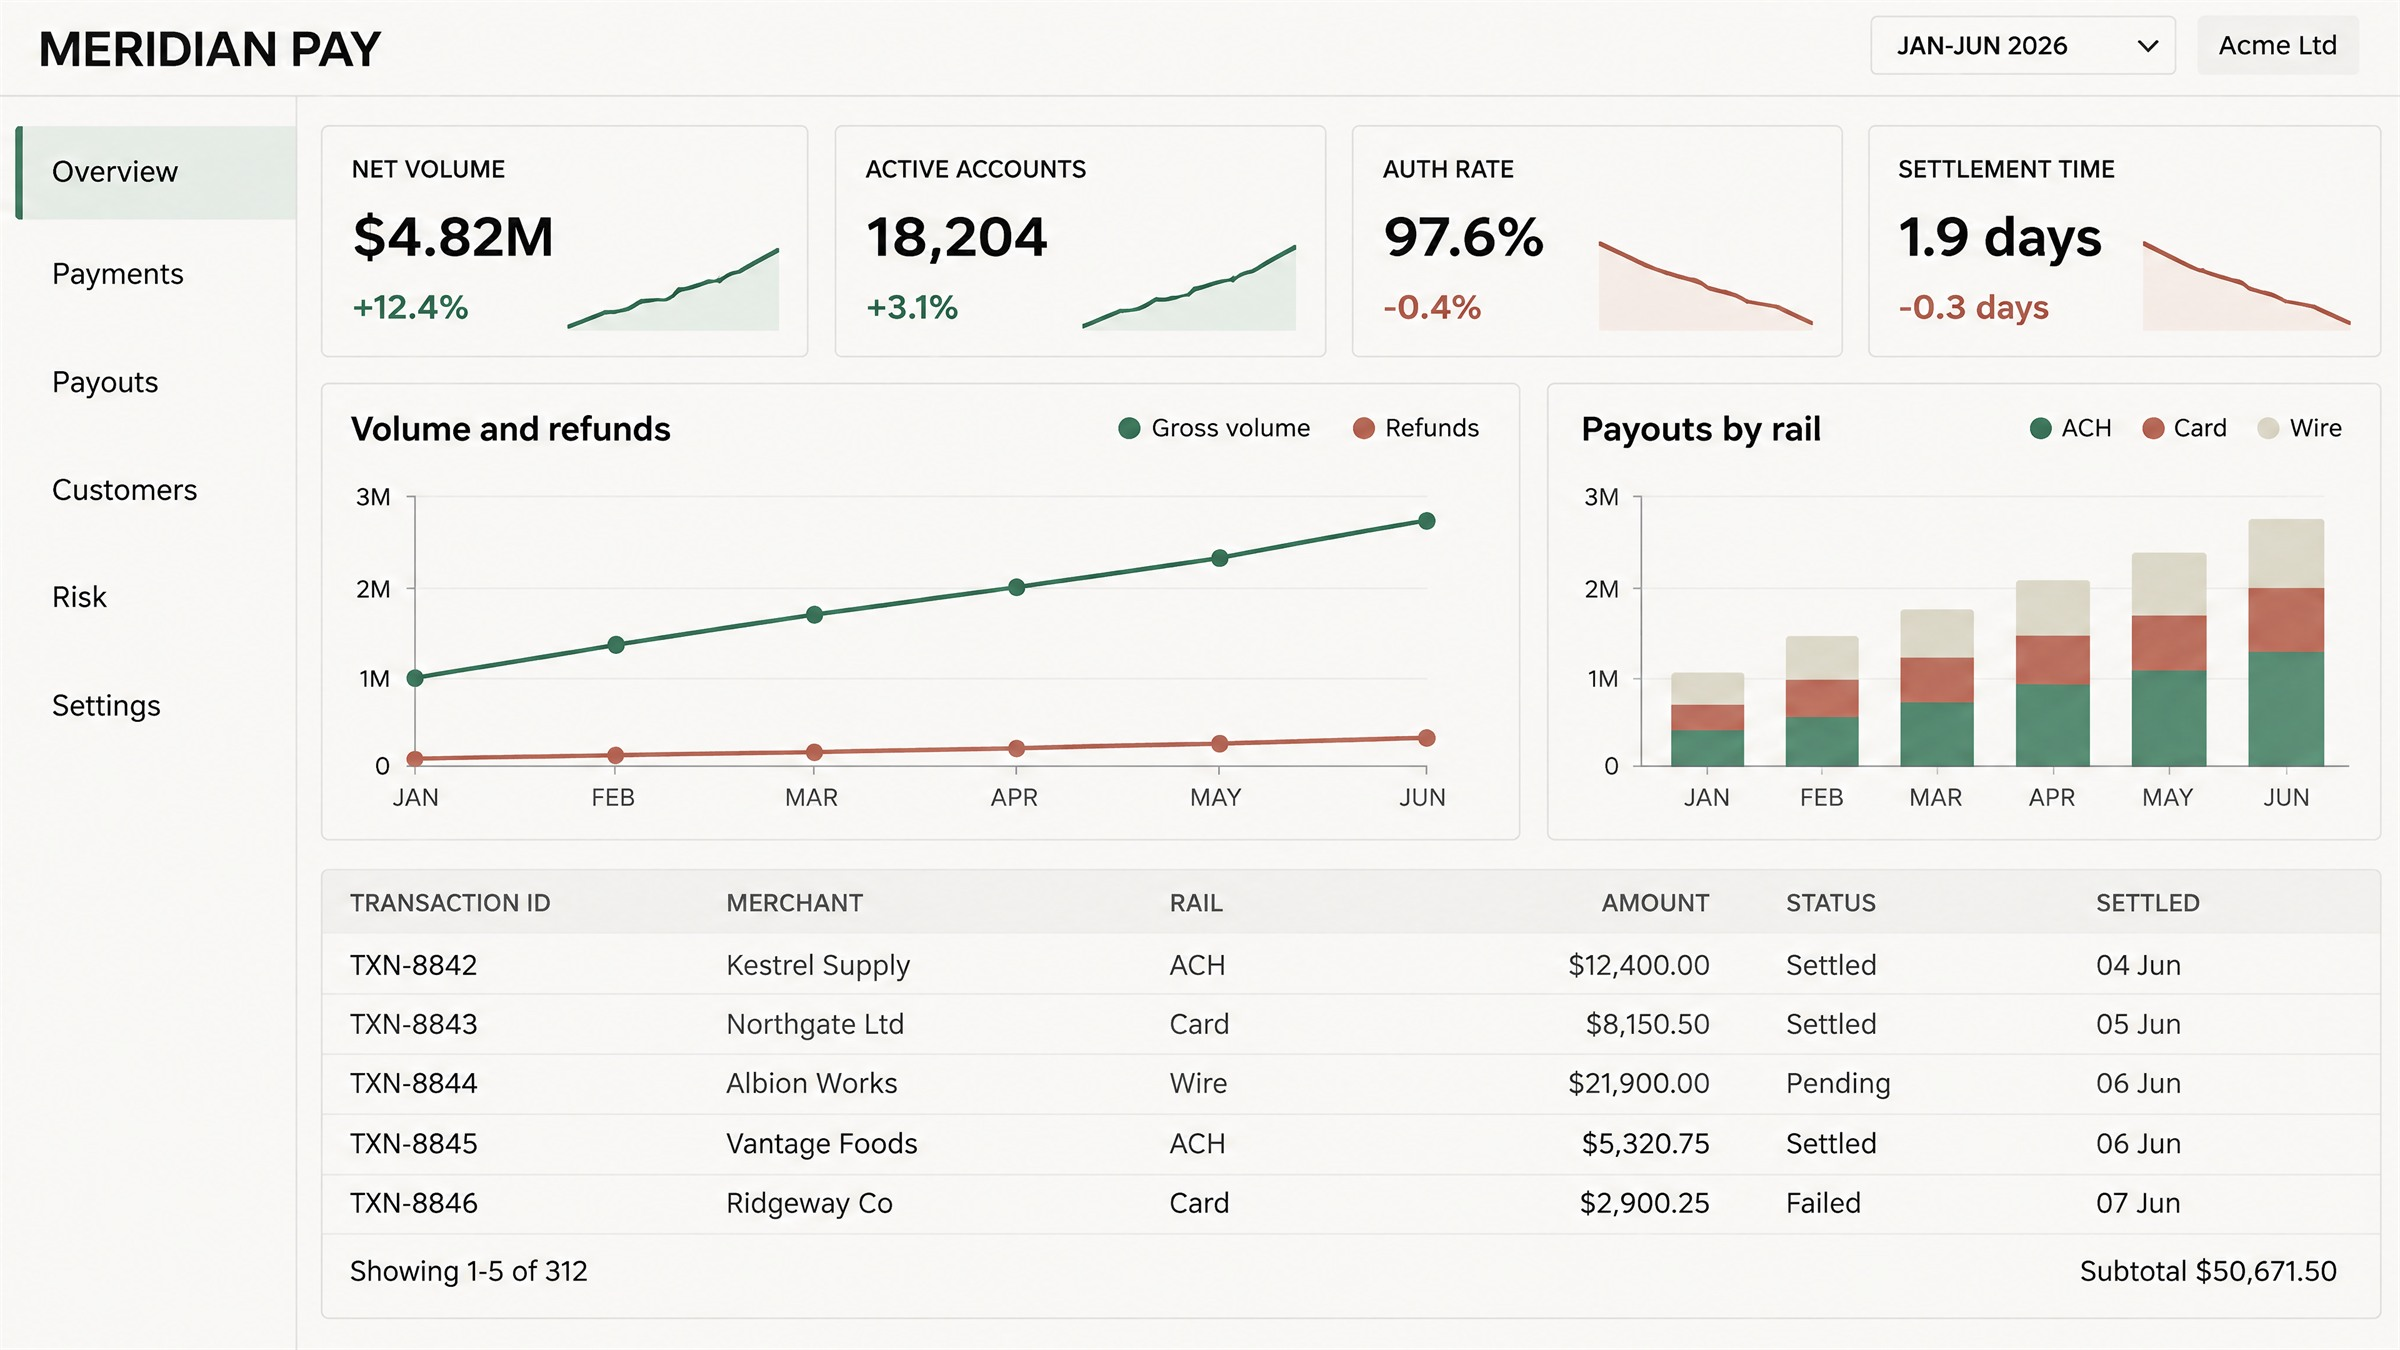Sort by the AMOUNT column header
Viewport: 2400px width, 1350px height.
(1656, 903)
